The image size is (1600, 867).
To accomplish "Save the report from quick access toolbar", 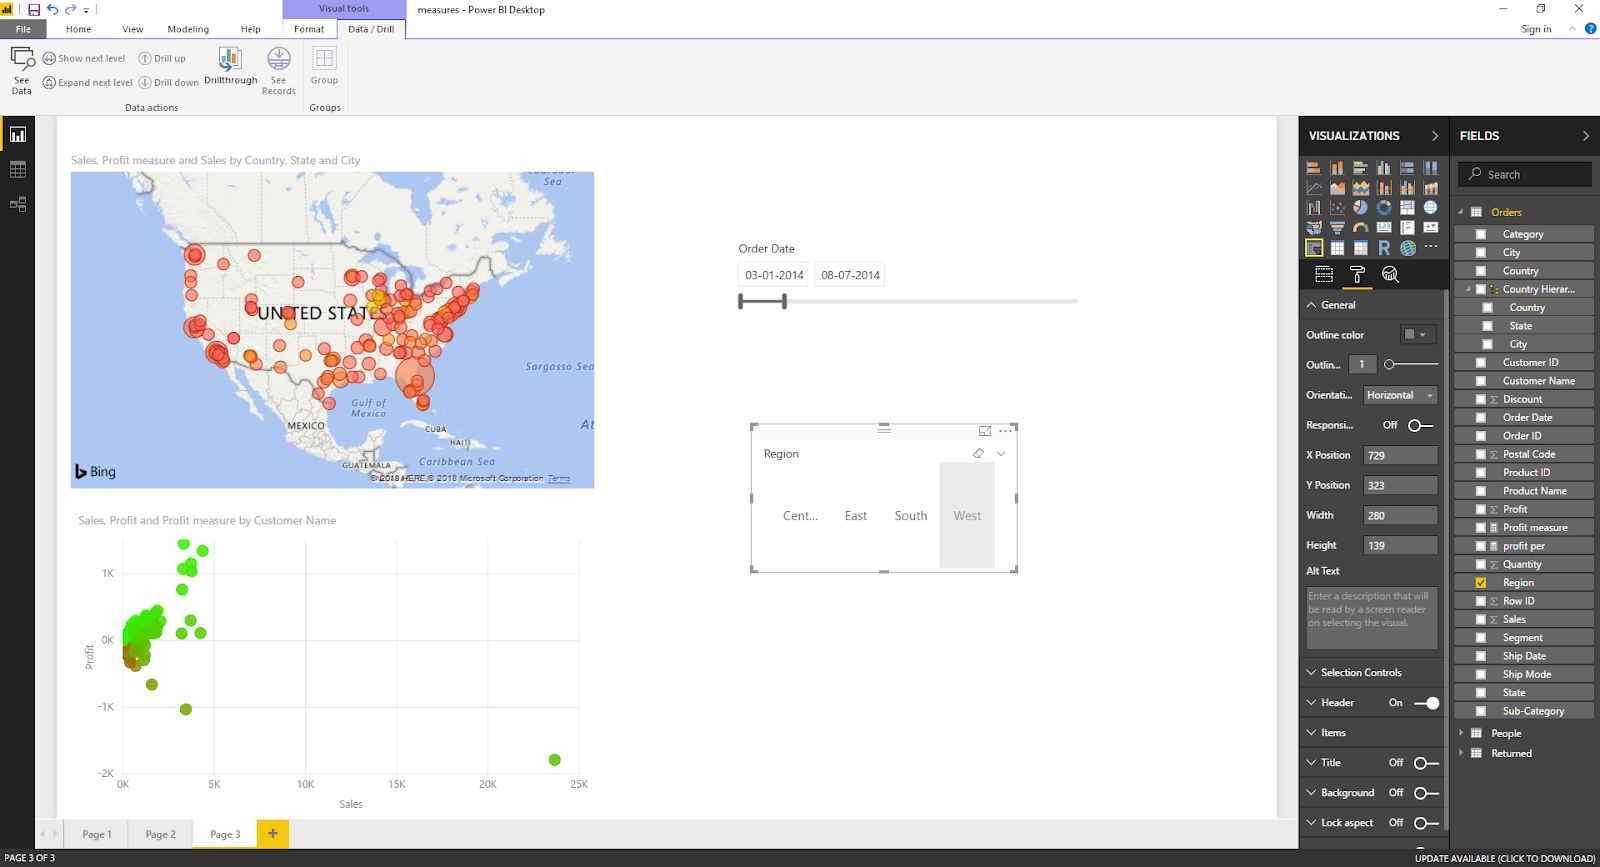I will pos(34,10).
